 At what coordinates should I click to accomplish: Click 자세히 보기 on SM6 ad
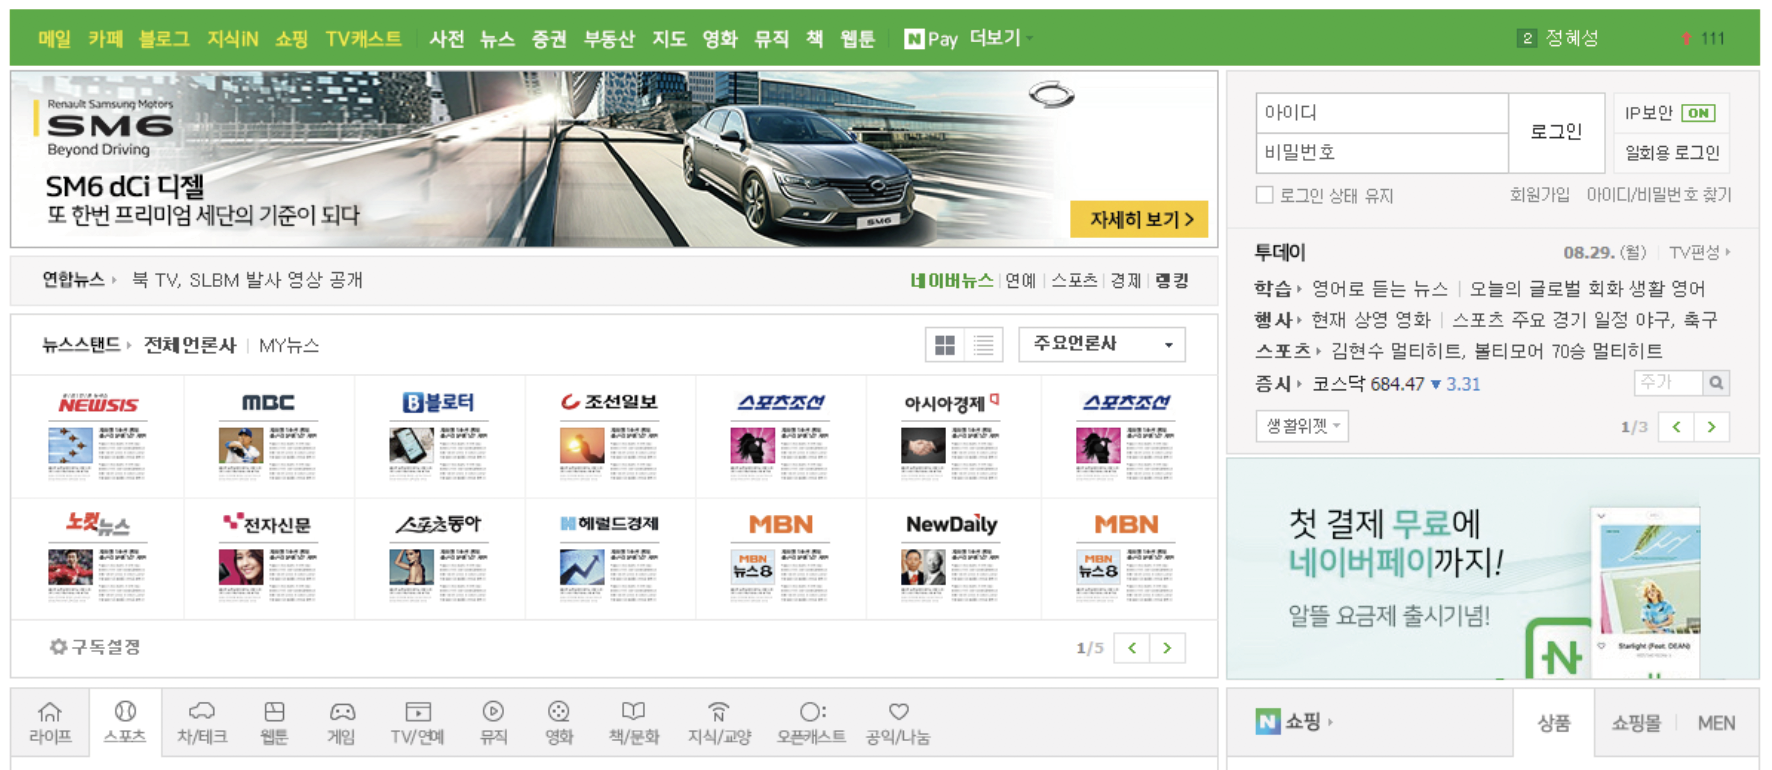(1139, 219)
